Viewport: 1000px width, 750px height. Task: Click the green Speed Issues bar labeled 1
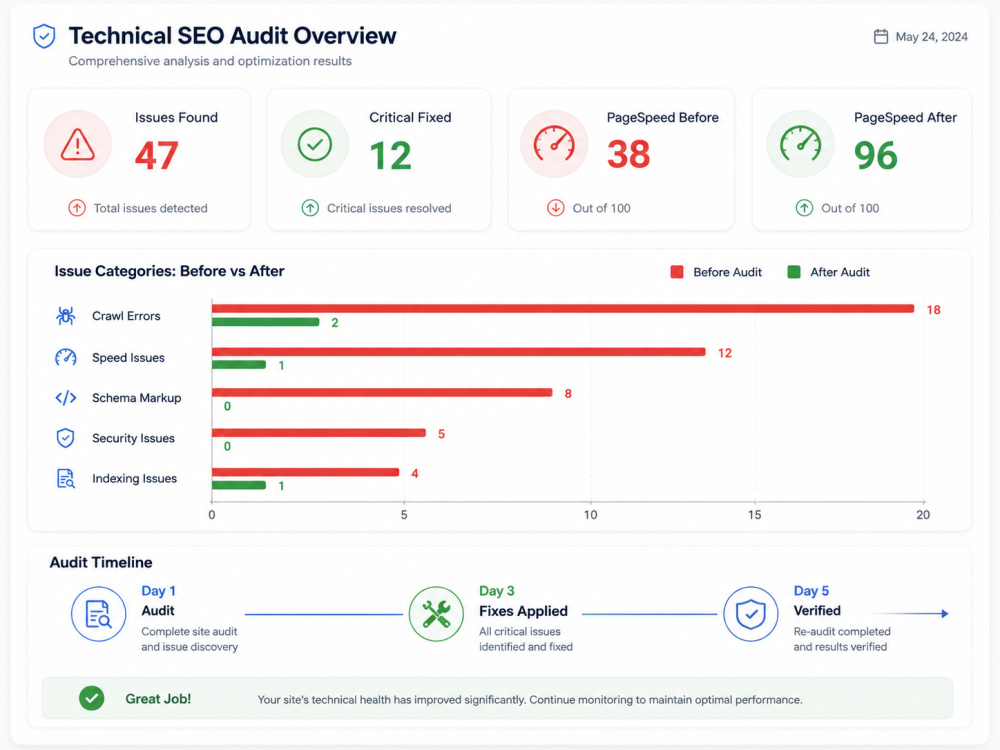point(239,365)
